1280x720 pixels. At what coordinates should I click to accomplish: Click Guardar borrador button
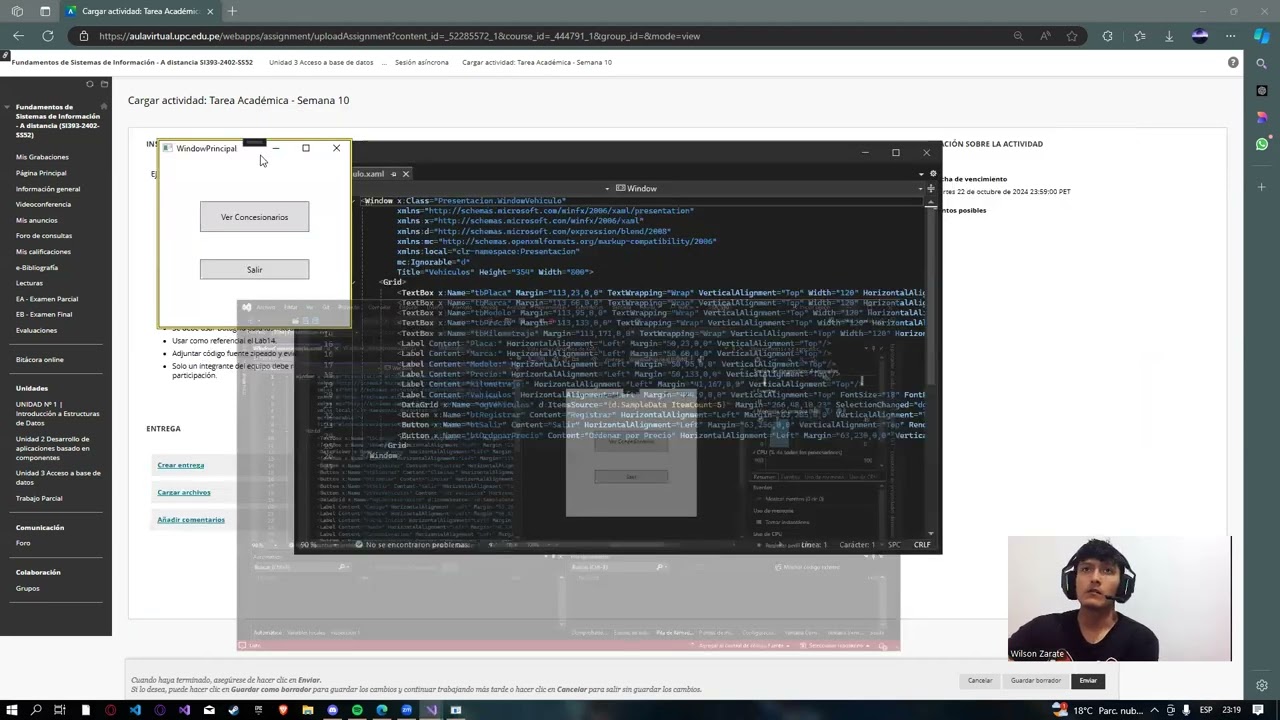click(x=1036, y=681)
